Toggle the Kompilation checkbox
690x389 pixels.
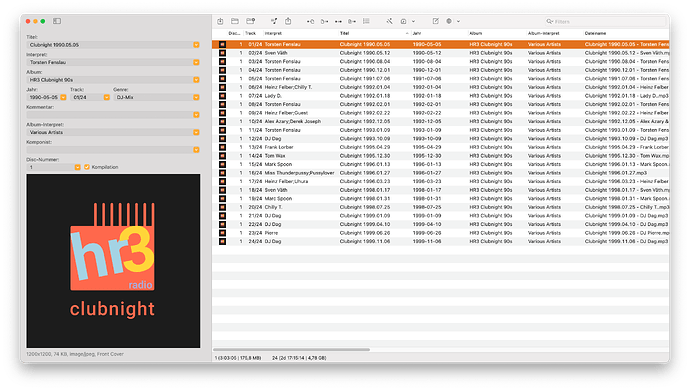[87, 167]
